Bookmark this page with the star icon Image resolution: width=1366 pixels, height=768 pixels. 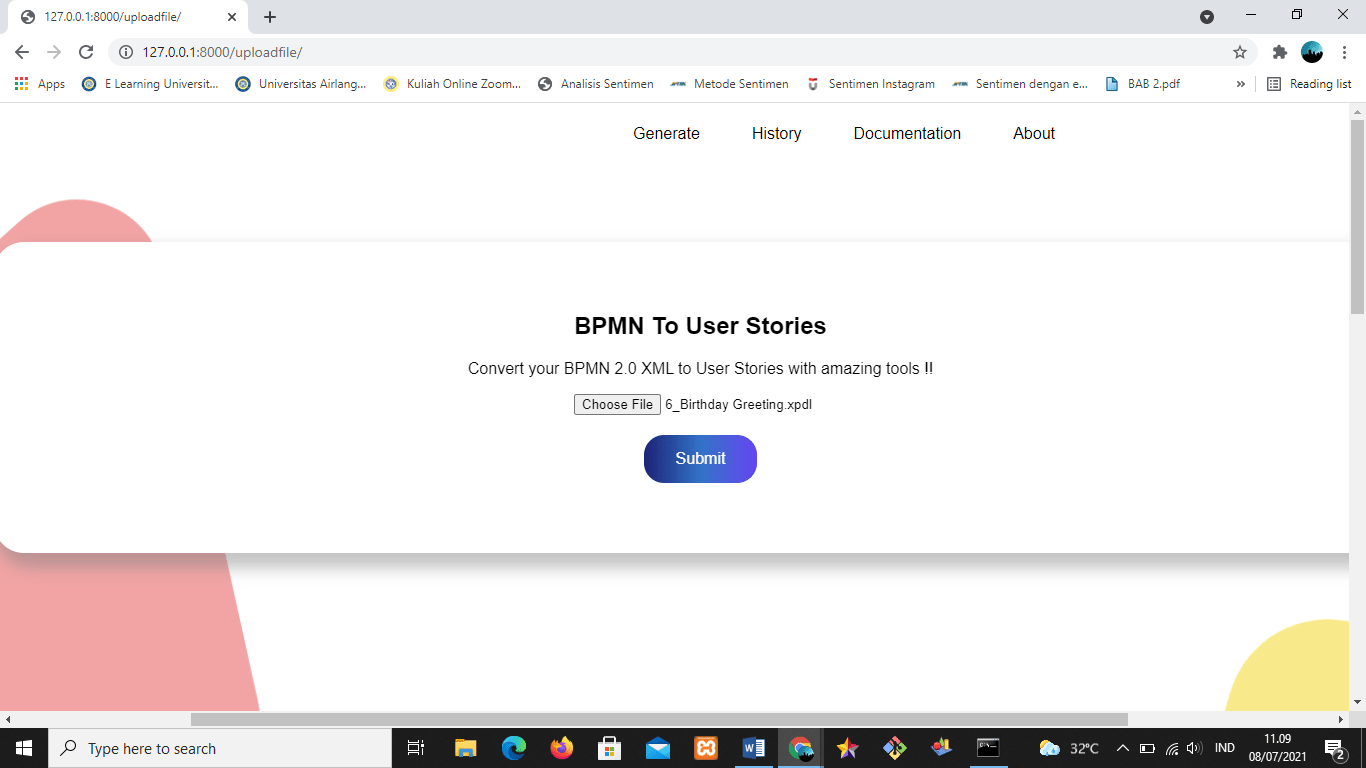[1240, 52]
